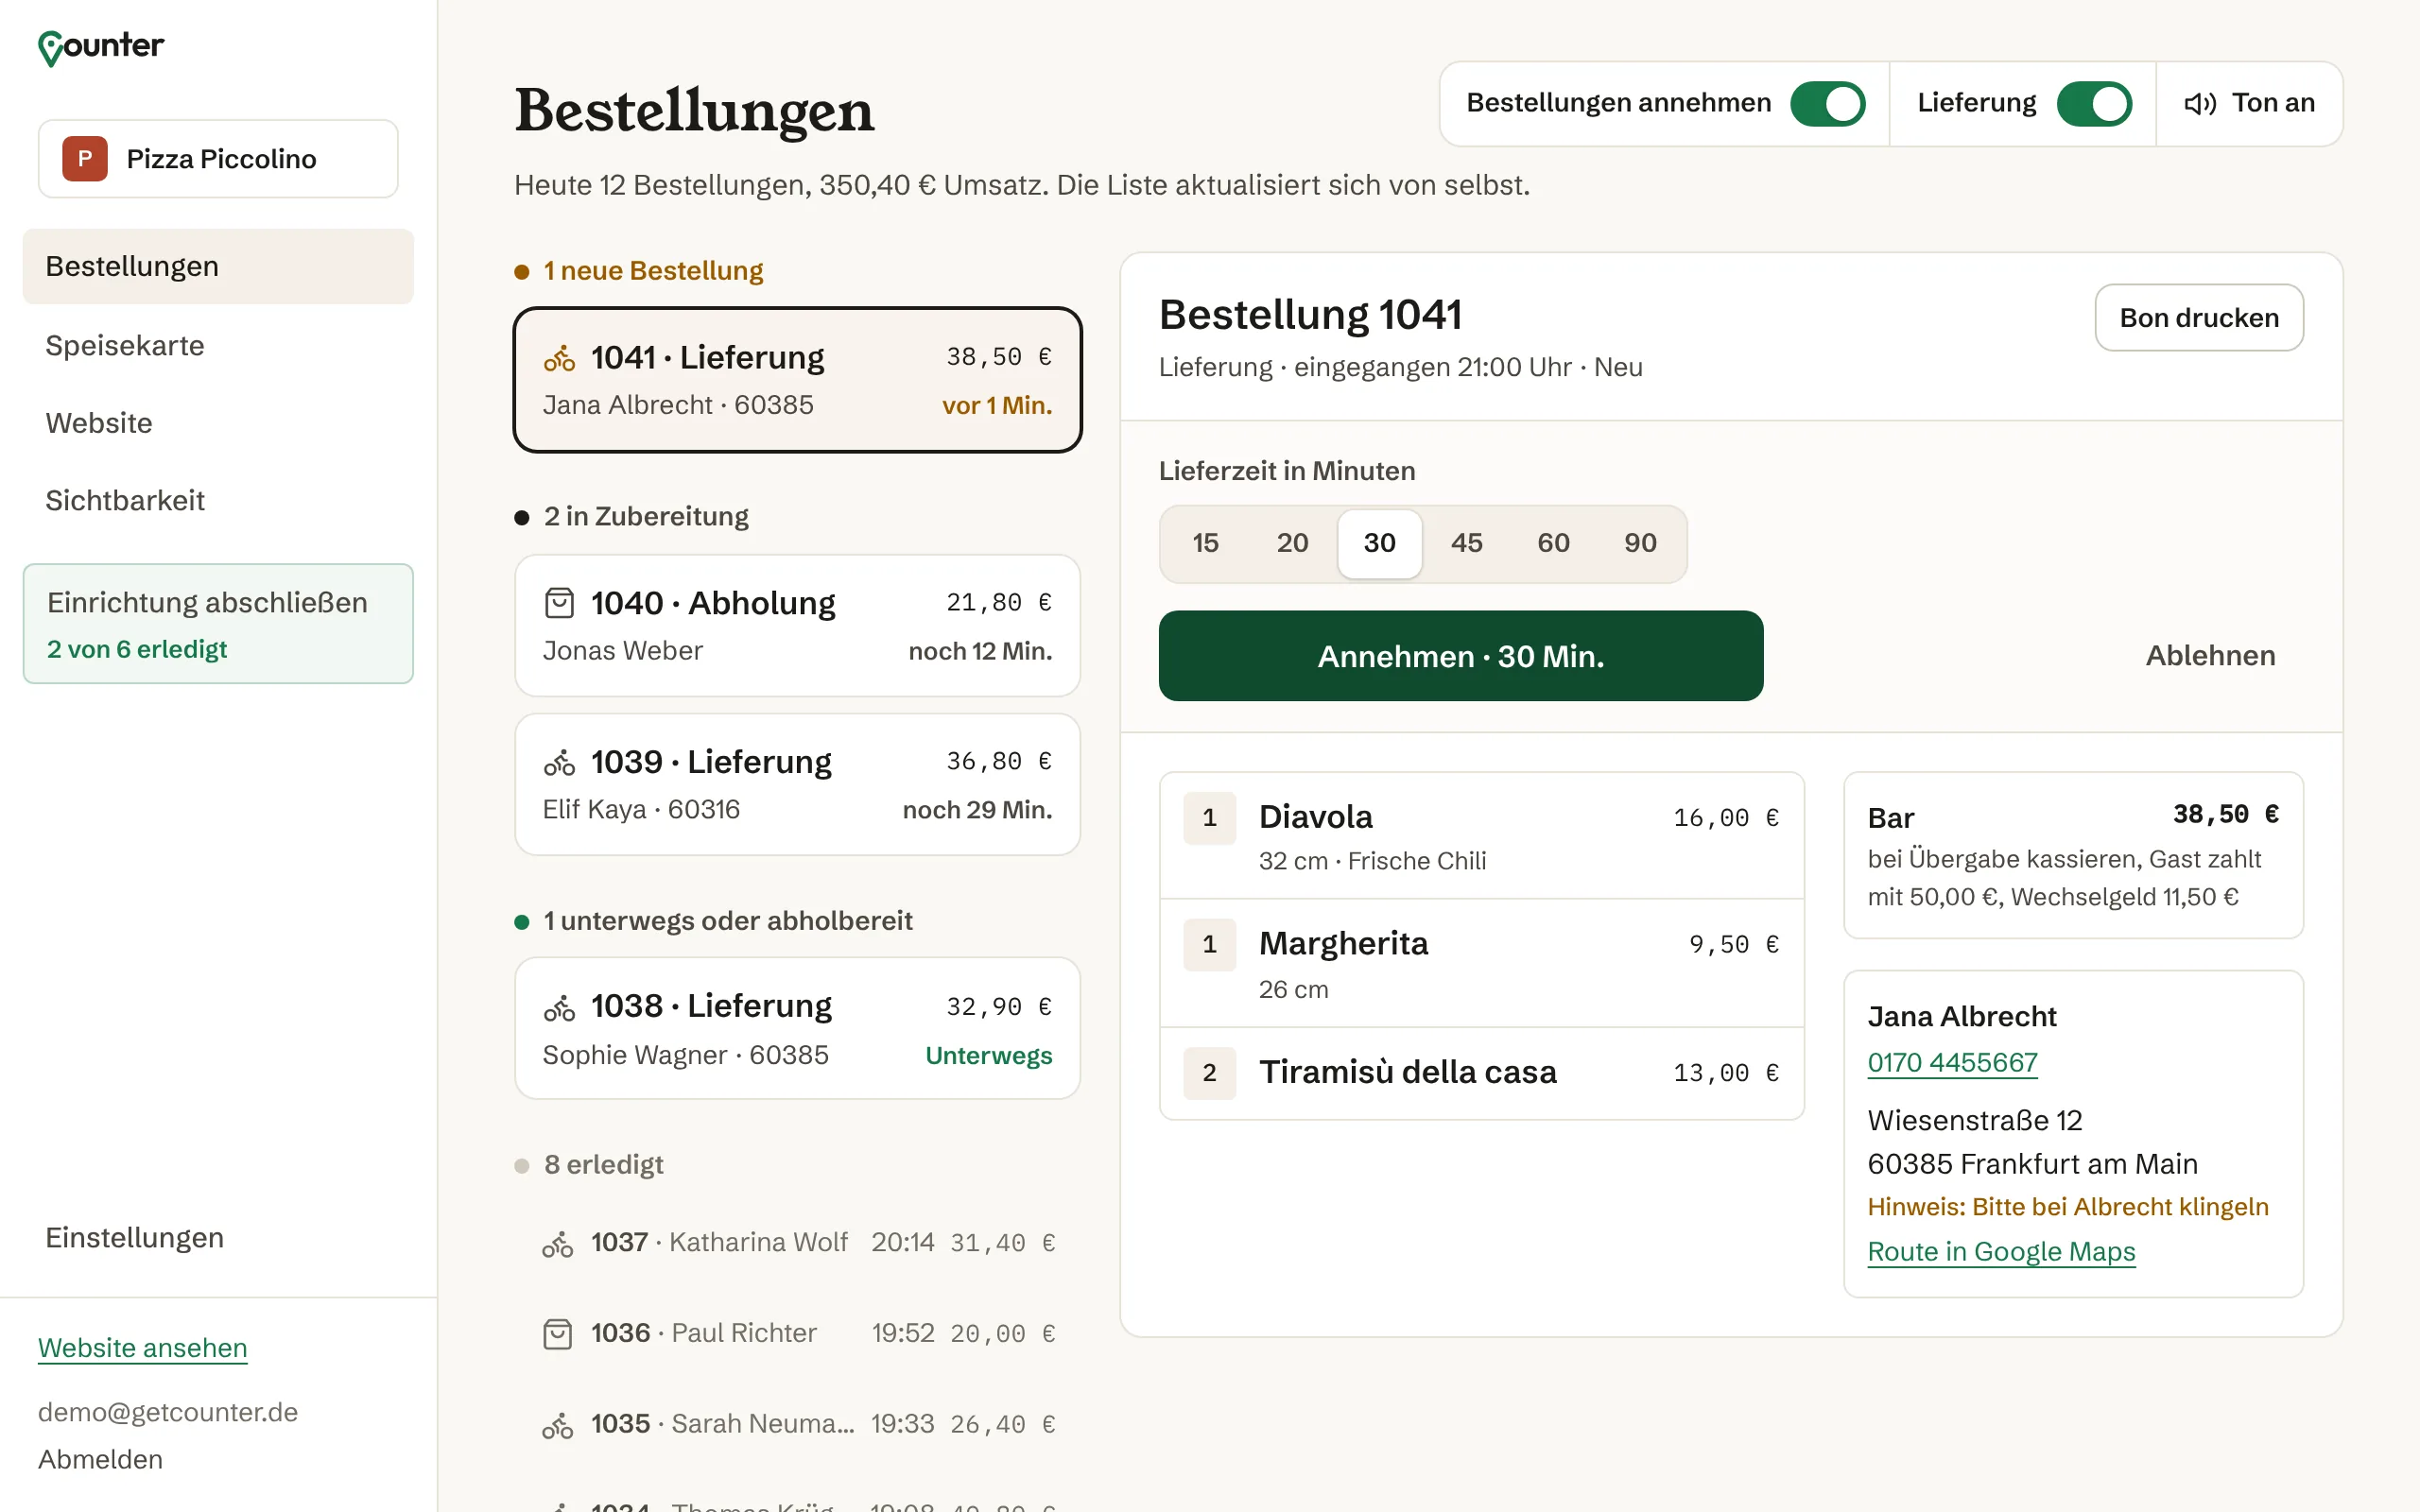The image size is (2420, 1512).
Task: Select 20 minutes delivery time
Action: tap(1292, 543)
